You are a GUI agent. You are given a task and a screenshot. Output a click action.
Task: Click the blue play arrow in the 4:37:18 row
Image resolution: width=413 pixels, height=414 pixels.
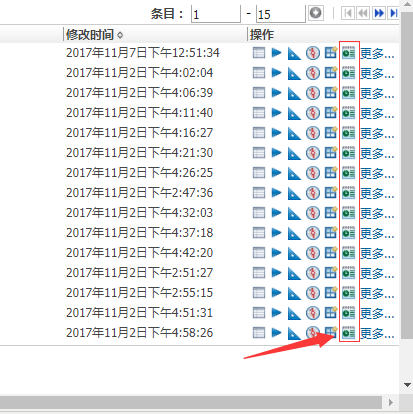click(276, 233)
